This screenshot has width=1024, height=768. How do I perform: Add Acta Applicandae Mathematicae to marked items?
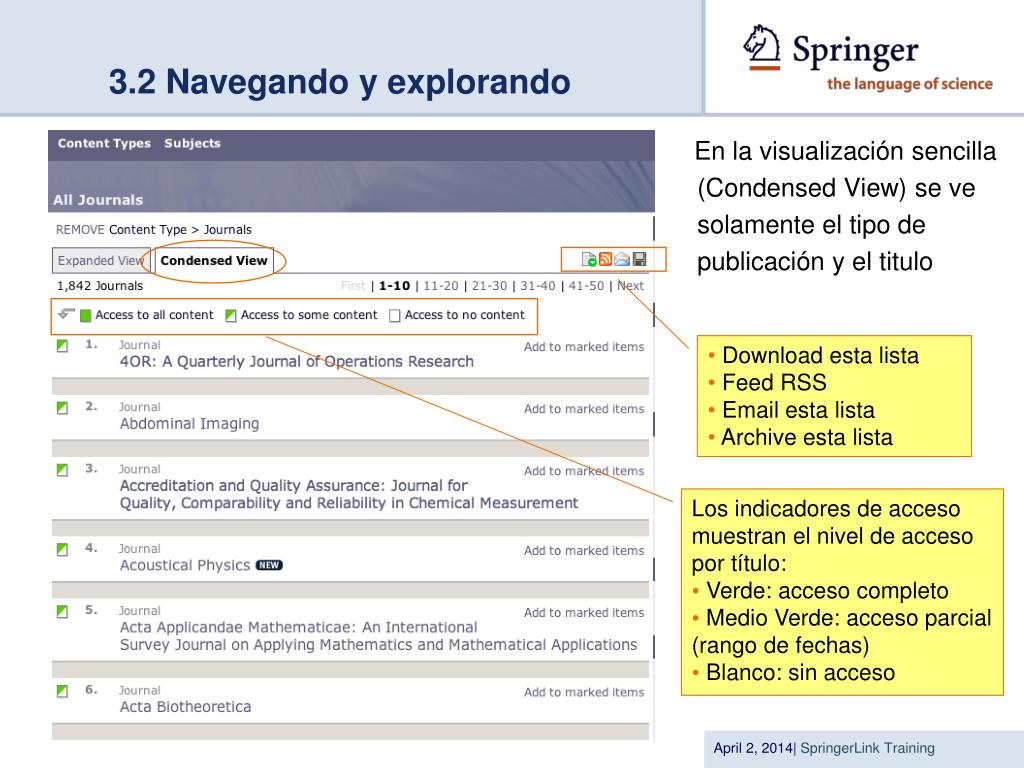point(584,613)
